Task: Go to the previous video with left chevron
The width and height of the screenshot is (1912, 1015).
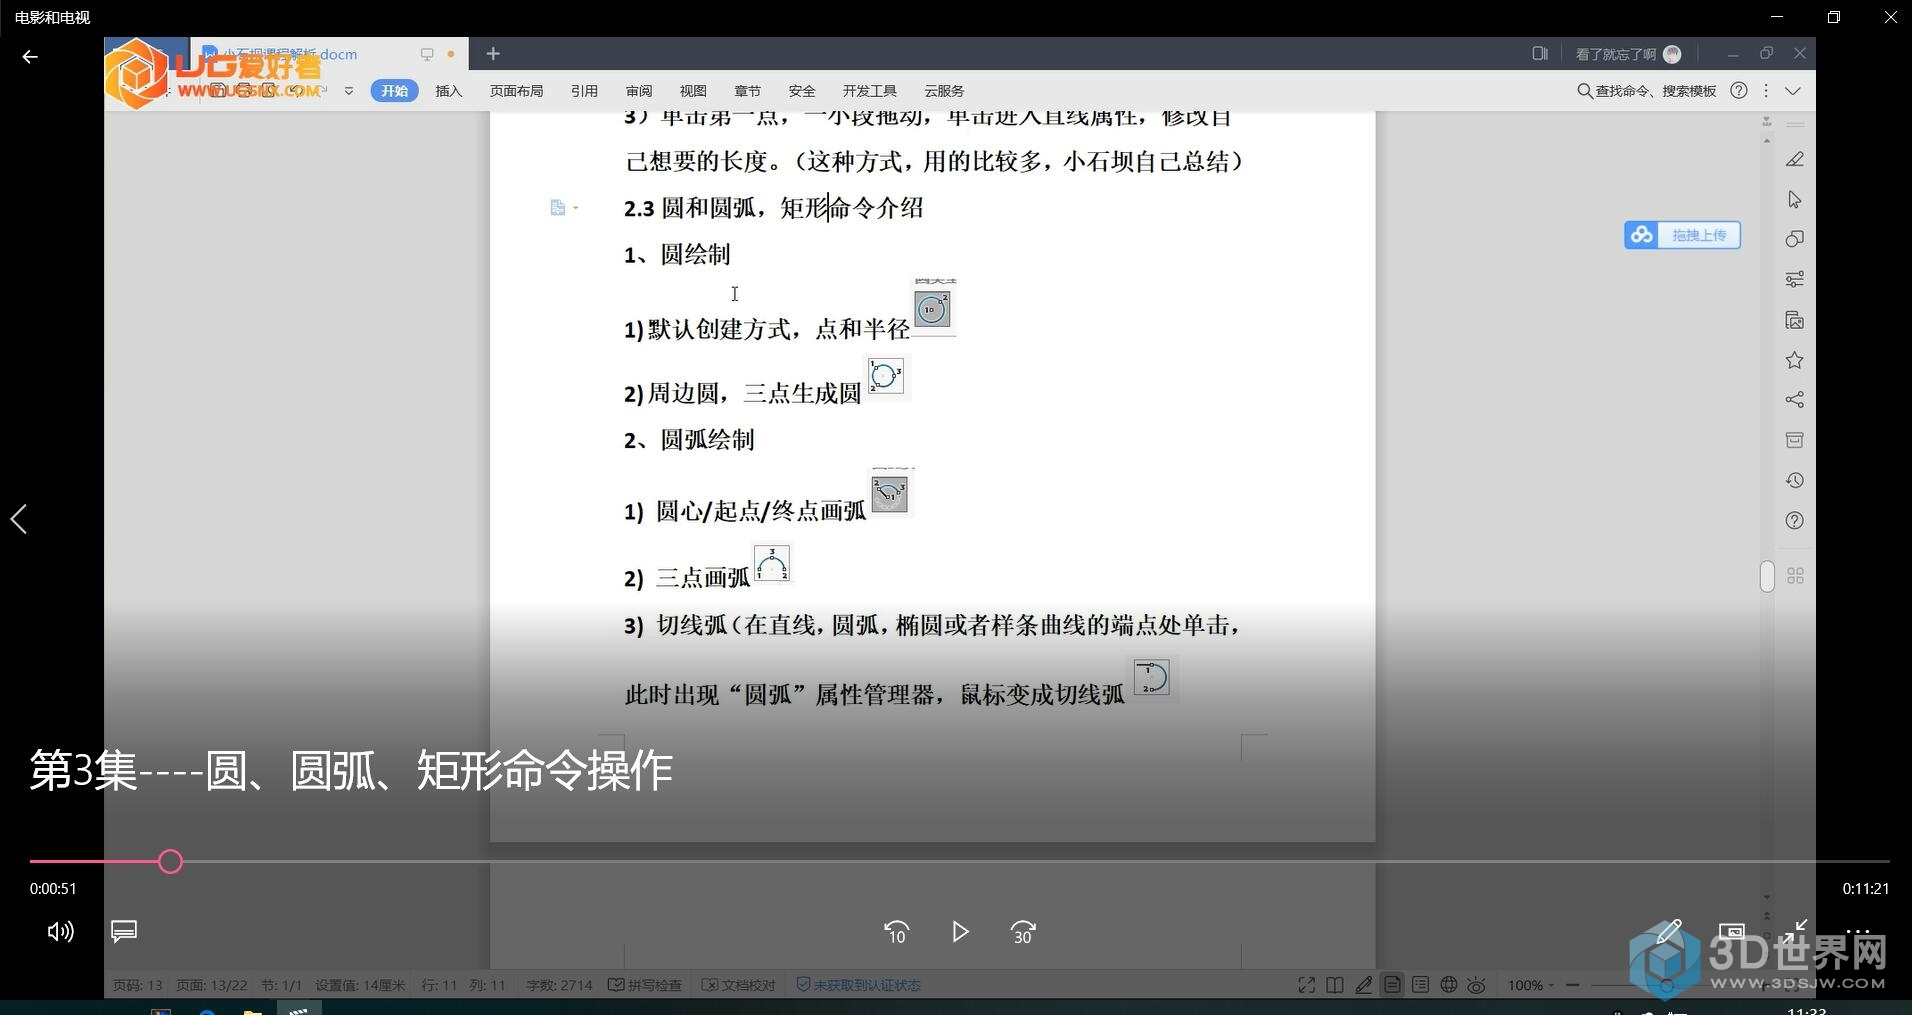Action: [x=19, y=519]
